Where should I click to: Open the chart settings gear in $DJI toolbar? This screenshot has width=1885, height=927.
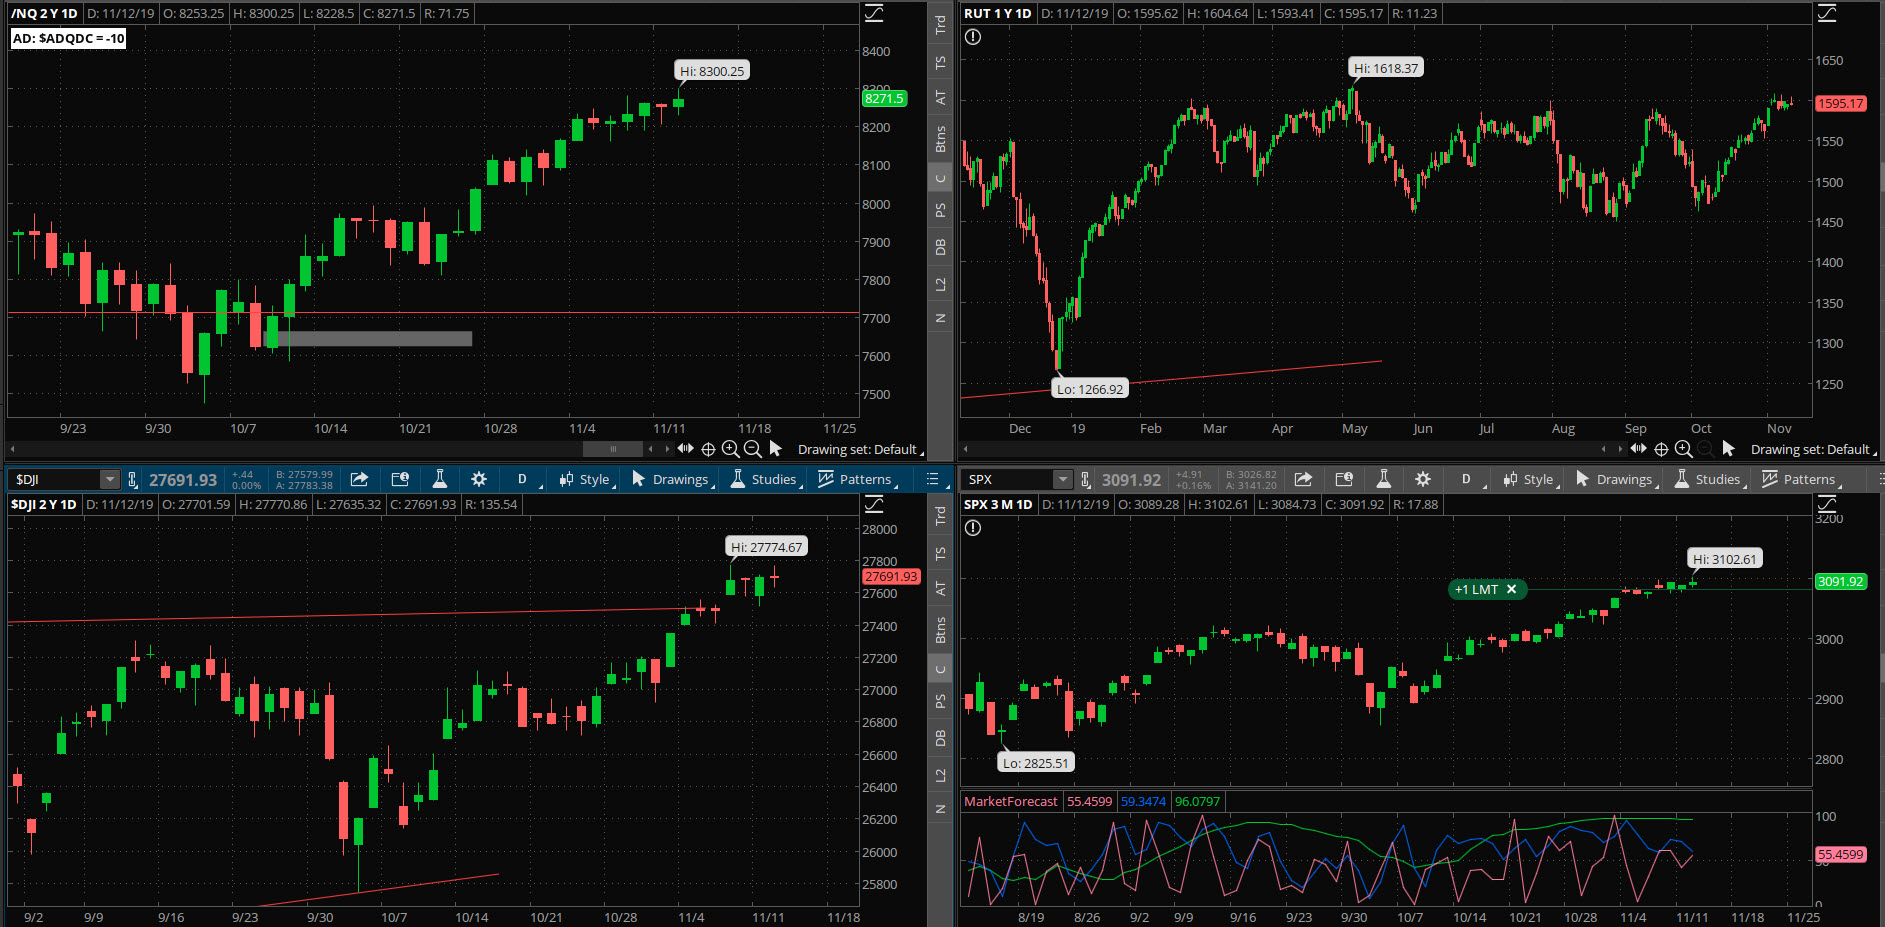click(x=479, y=479)
